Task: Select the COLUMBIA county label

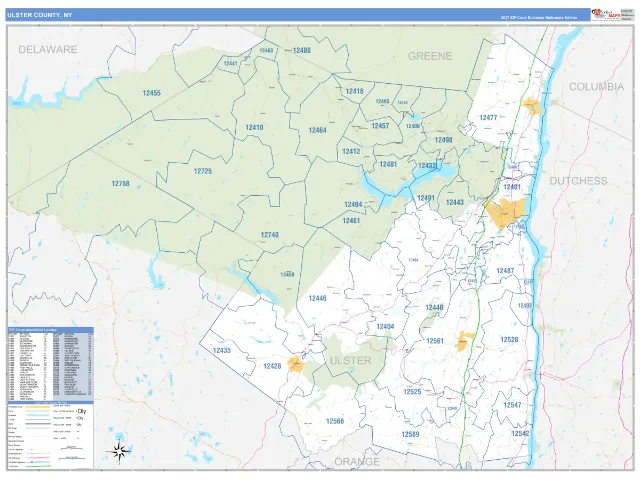Action: click(596, 87)
